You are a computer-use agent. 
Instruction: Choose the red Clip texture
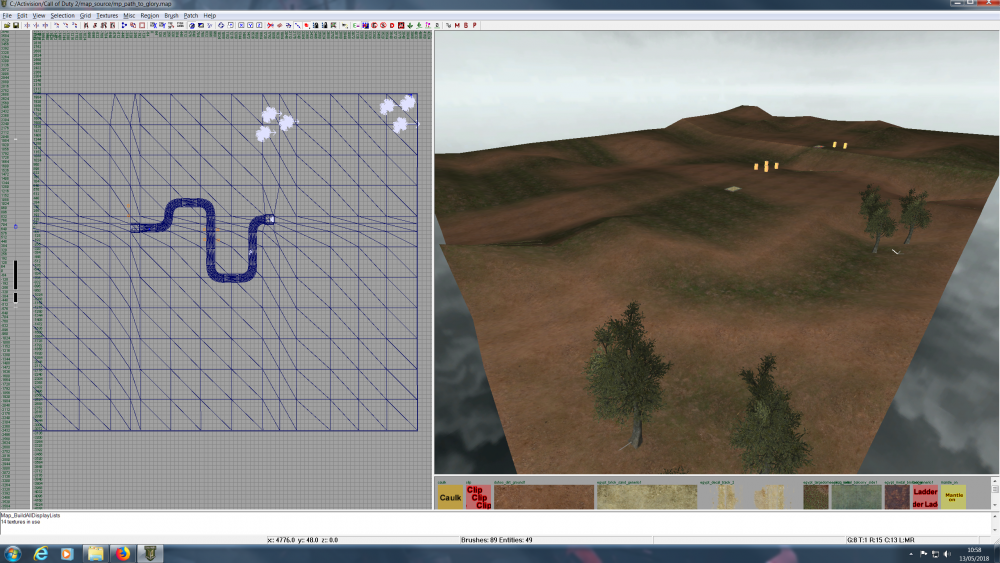(x=478, y=497)
